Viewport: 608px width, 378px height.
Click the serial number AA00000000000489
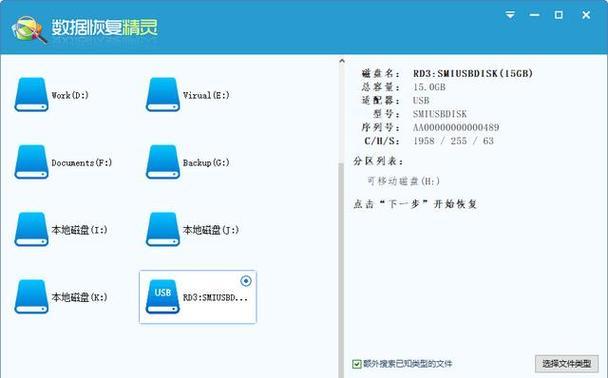pos(456,127)
